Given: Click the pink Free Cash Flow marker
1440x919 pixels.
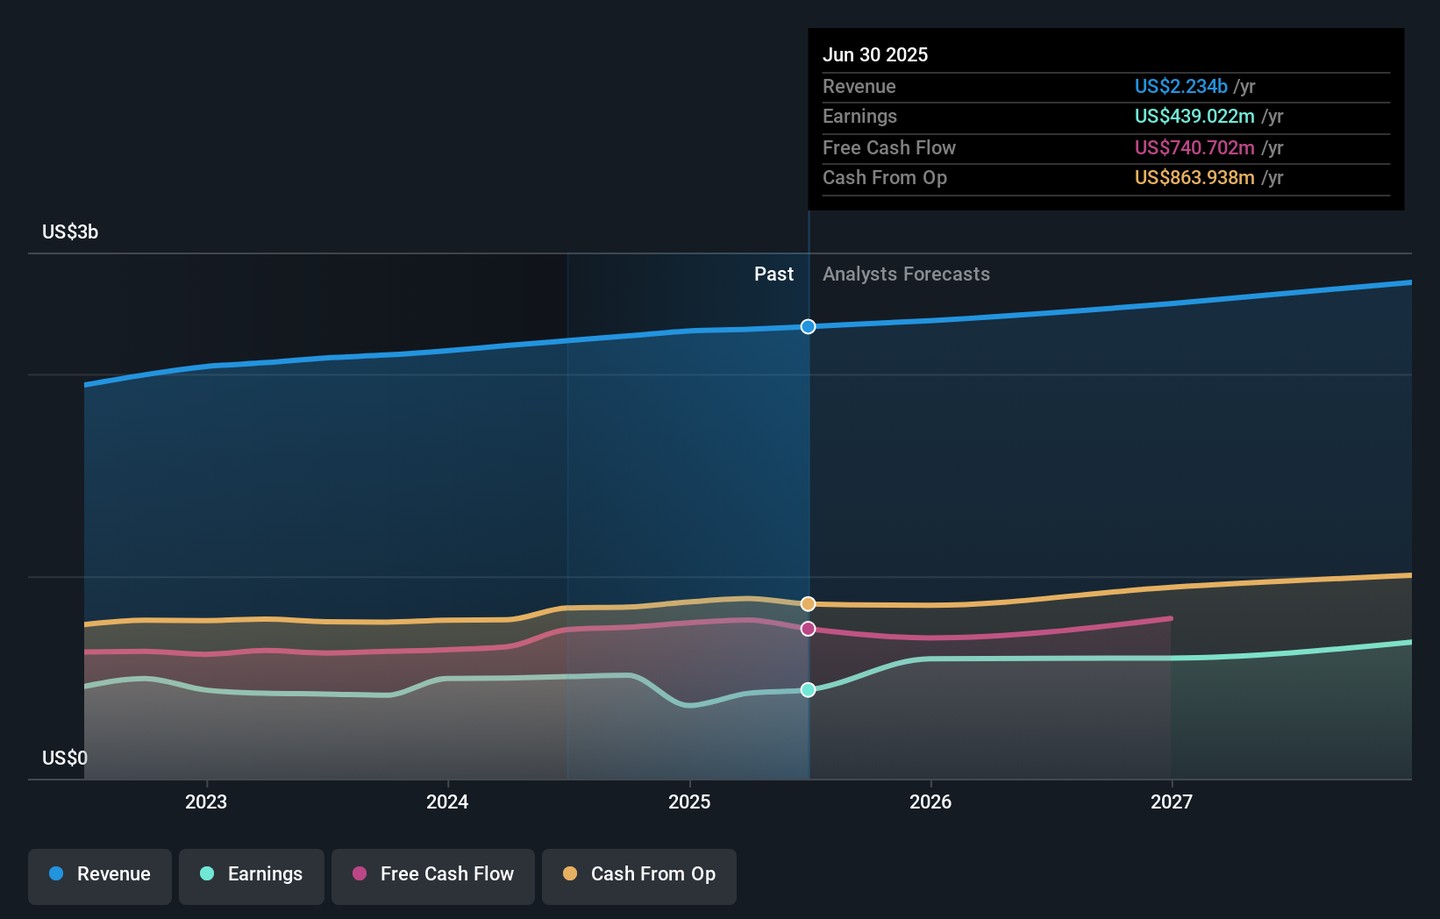Looking at the screenshot, I should pyautogui.click(x=808, y=629).
